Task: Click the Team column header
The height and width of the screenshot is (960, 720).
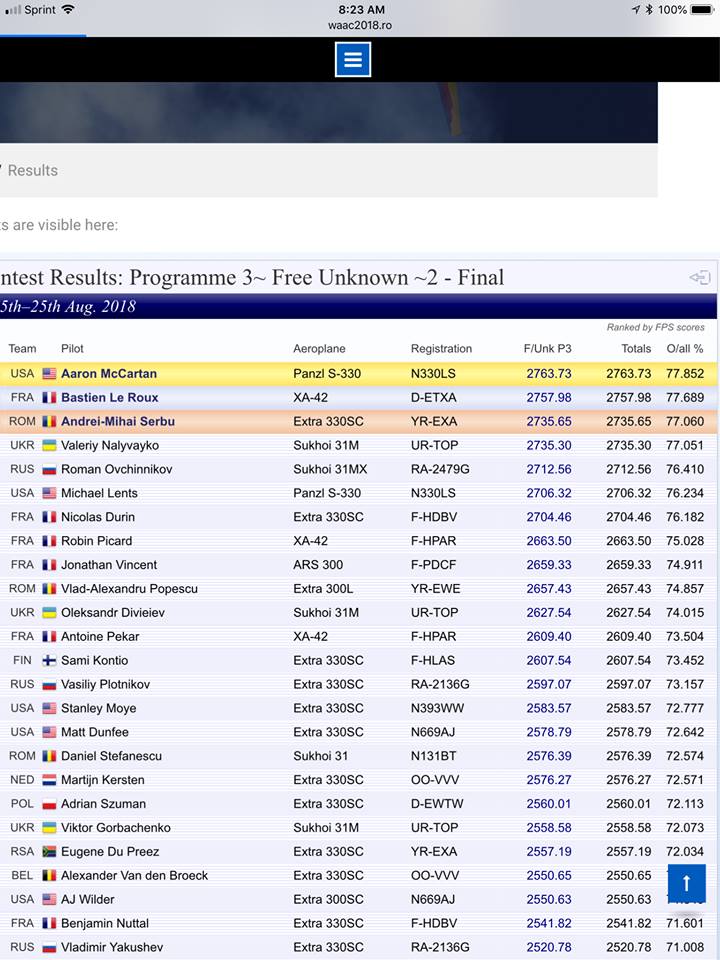Action: tap(22, 348)
